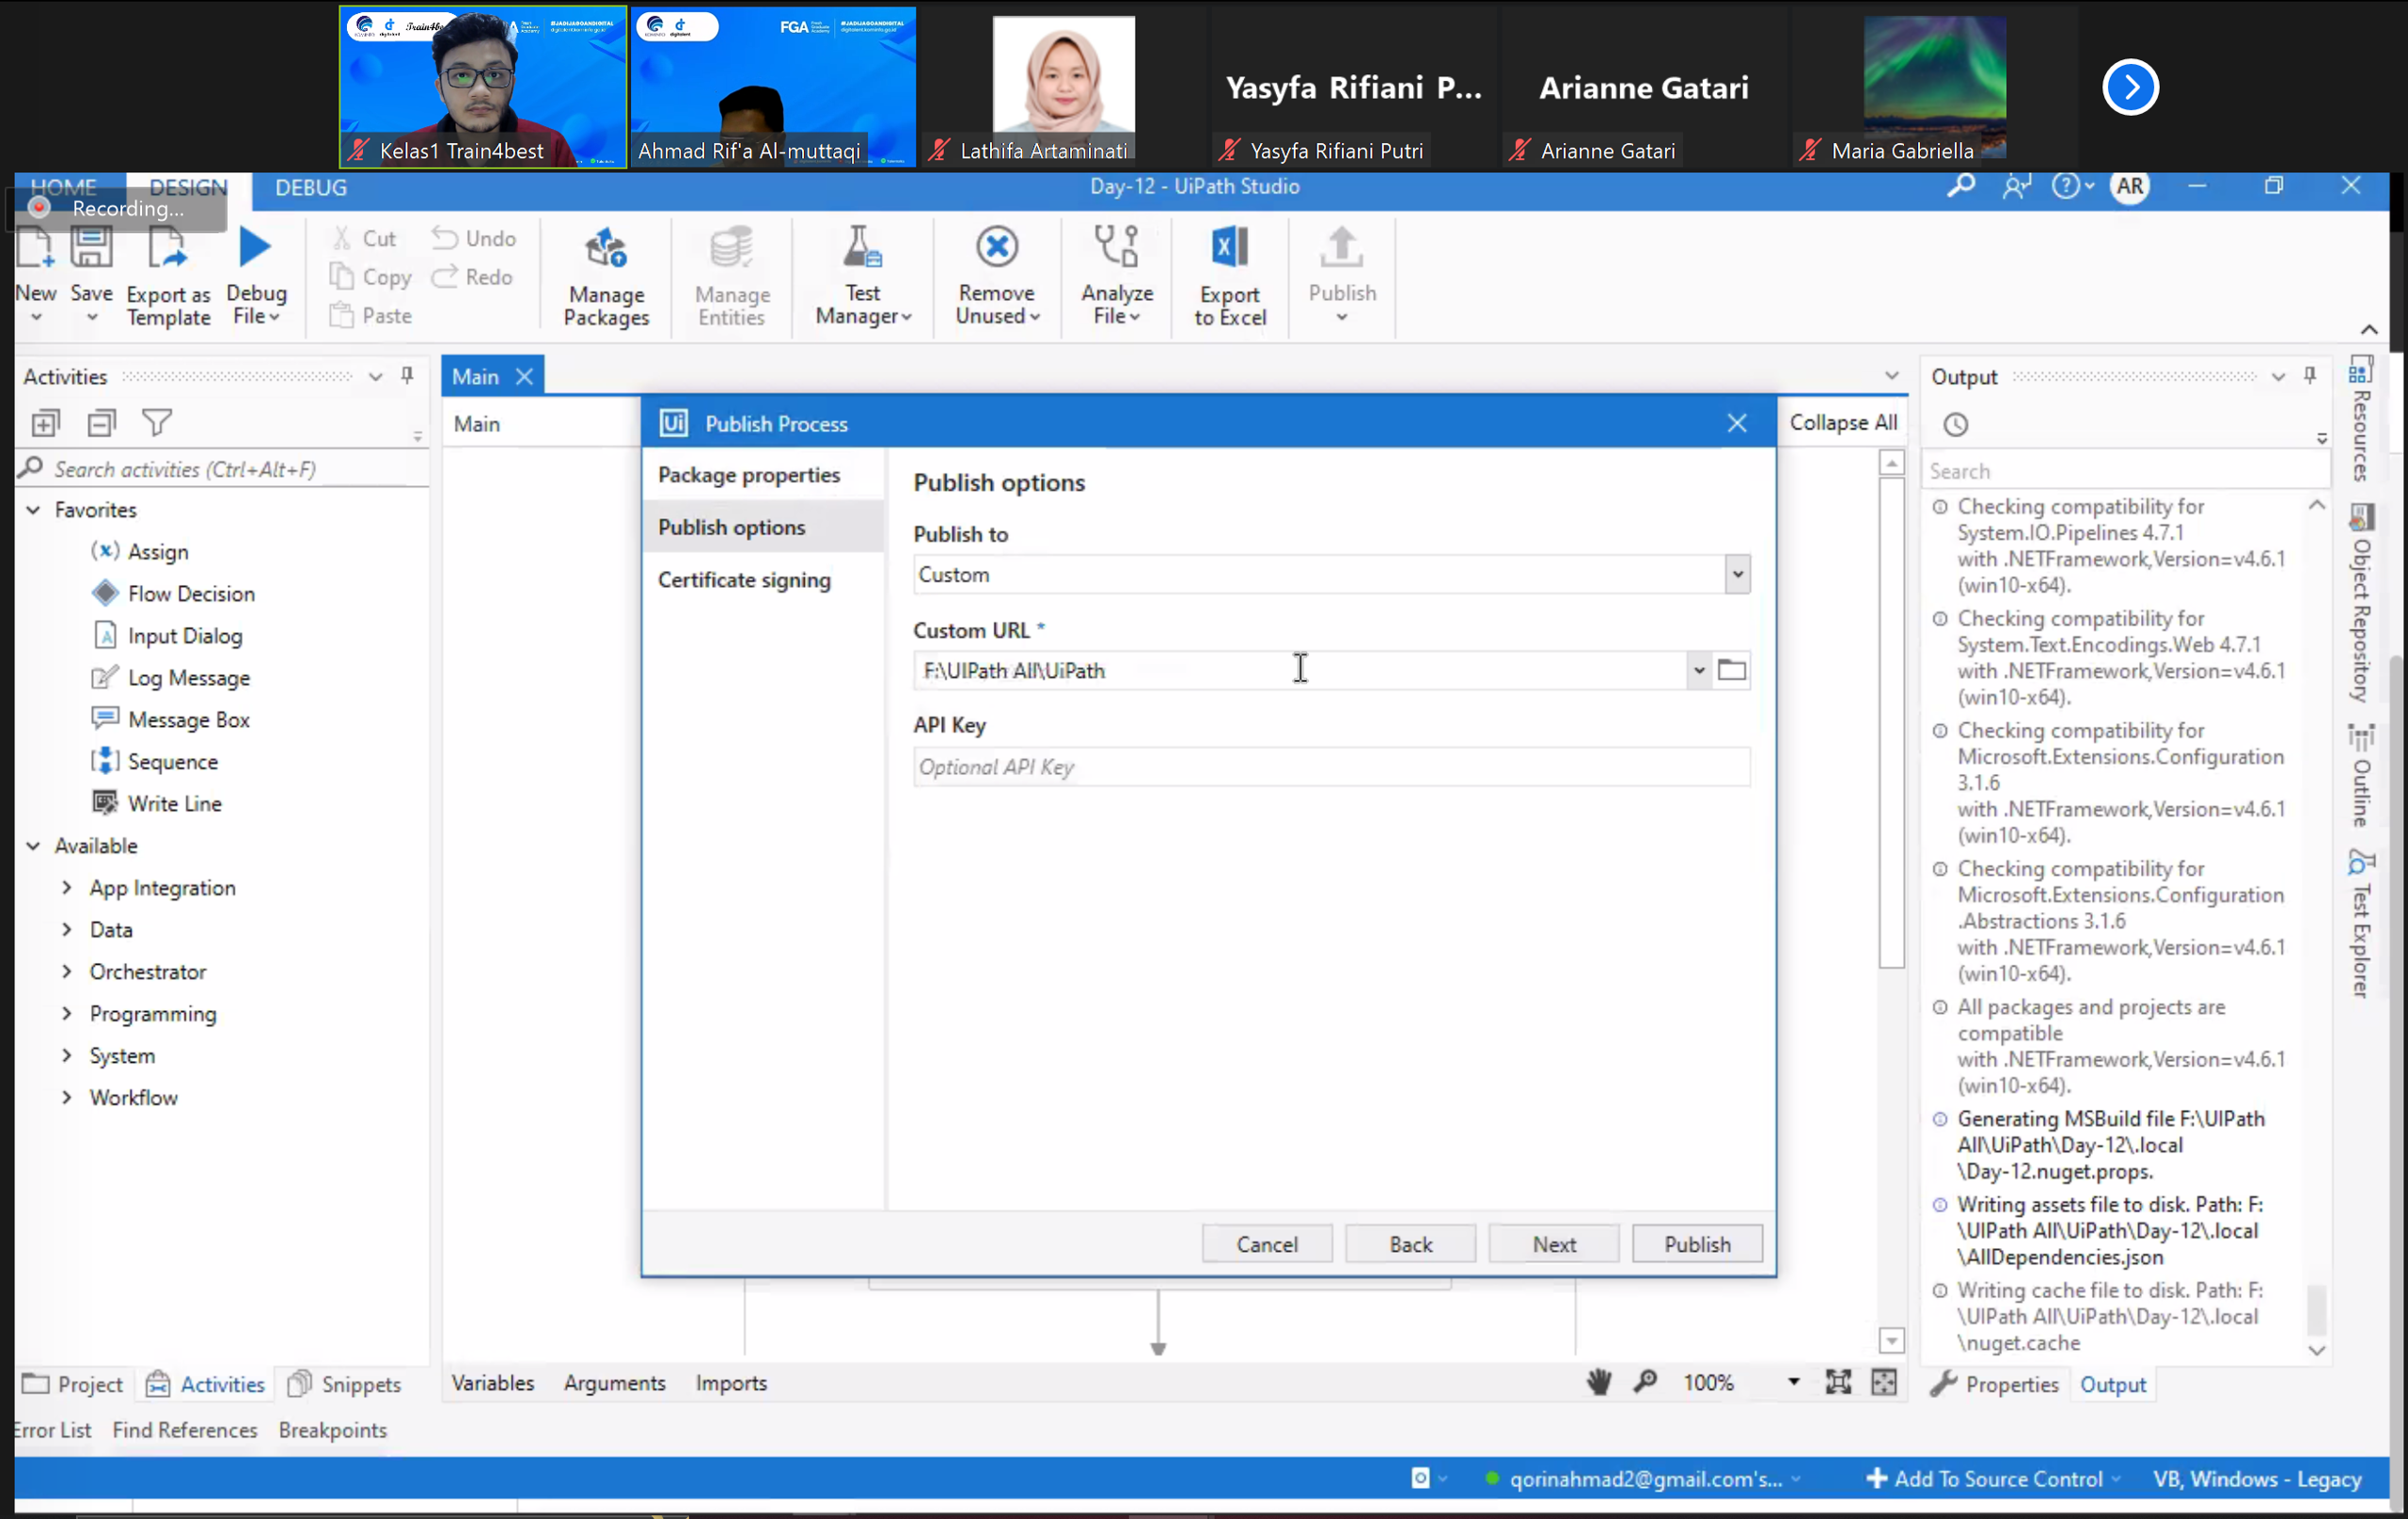Switch to the DEBUG ribbon tab
Screen dimensions: 2408x1519
coord(311,188)
